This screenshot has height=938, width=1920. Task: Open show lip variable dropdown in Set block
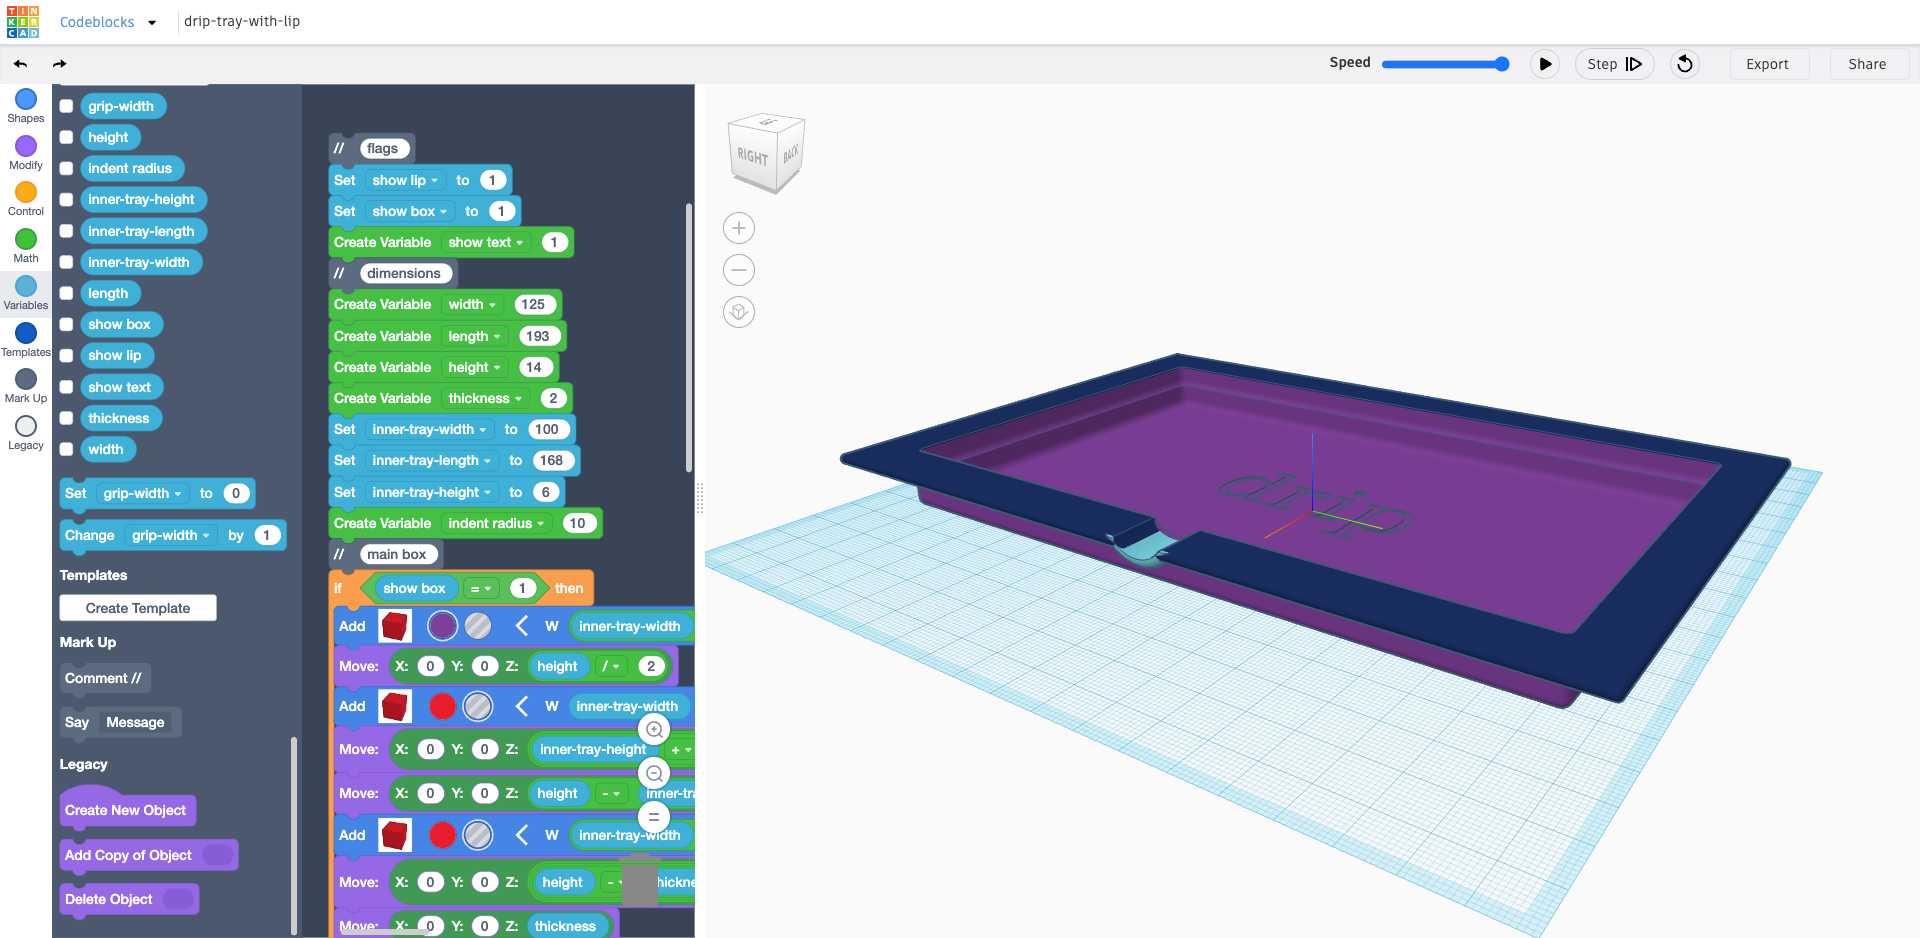[x=405, y=180]
